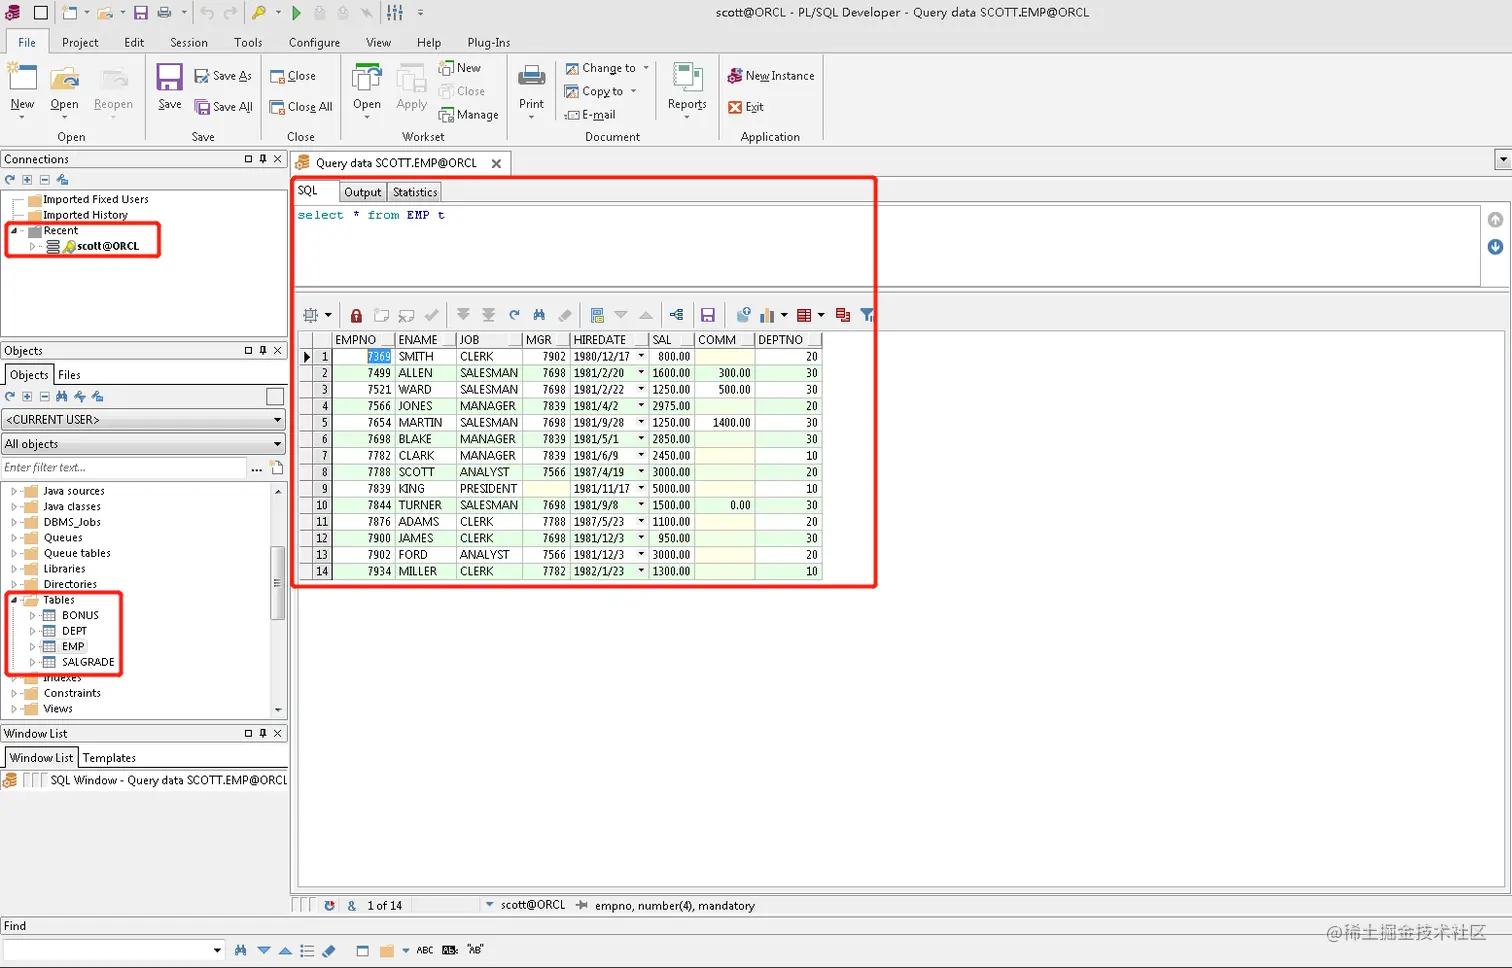The height and width of the screenshot is (968, 1512).
Task: Open the chart icon in the results toolbar
Action: point(768,315)
